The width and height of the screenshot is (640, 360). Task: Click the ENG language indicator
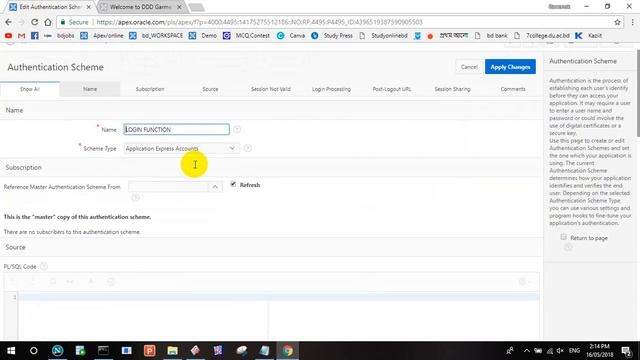[574, 351]
